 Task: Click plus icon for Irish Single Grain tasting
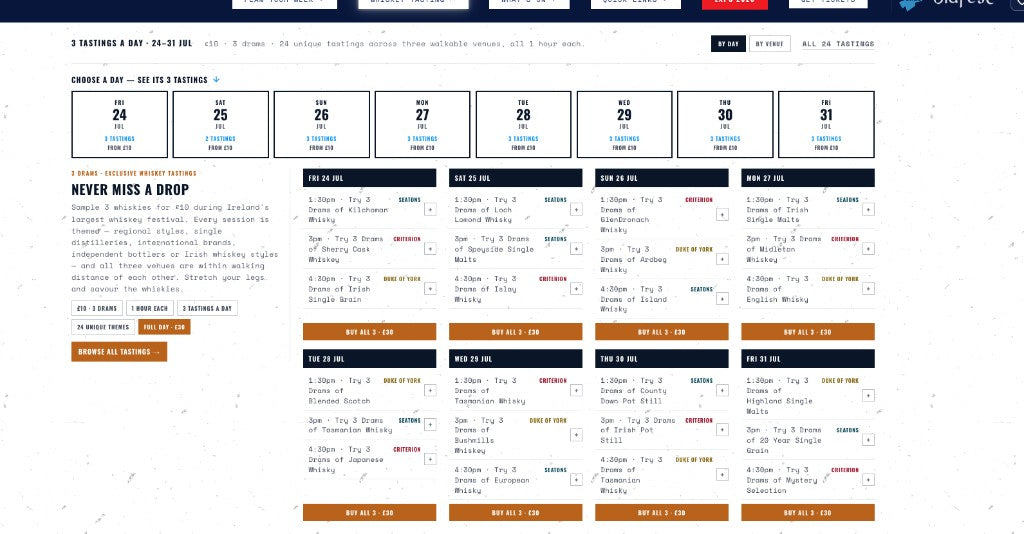[x=430, y=289]
